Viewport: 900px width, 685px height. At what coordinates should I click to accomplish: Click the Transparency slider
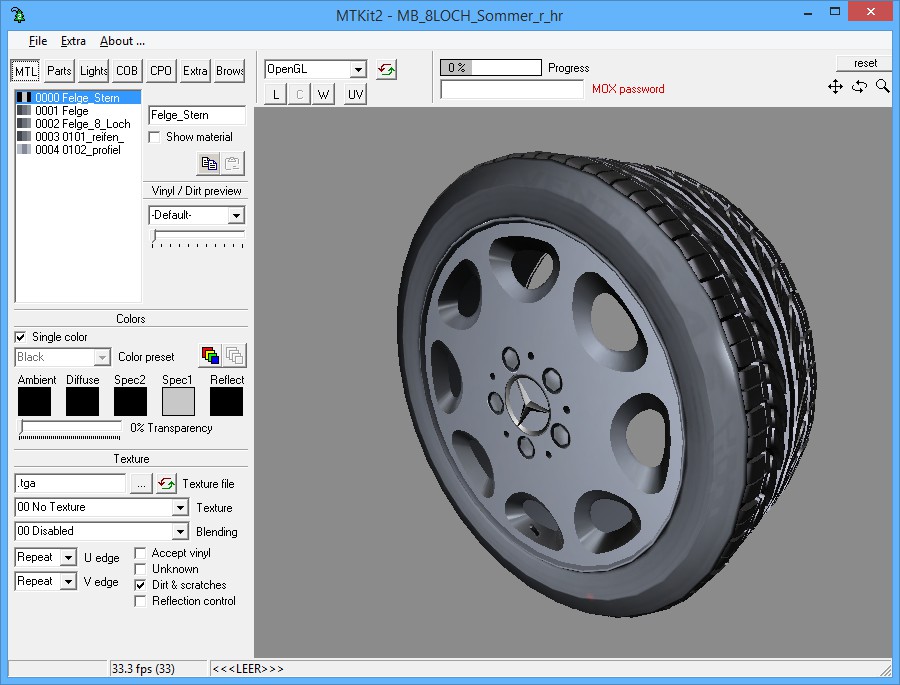point(69,429)
